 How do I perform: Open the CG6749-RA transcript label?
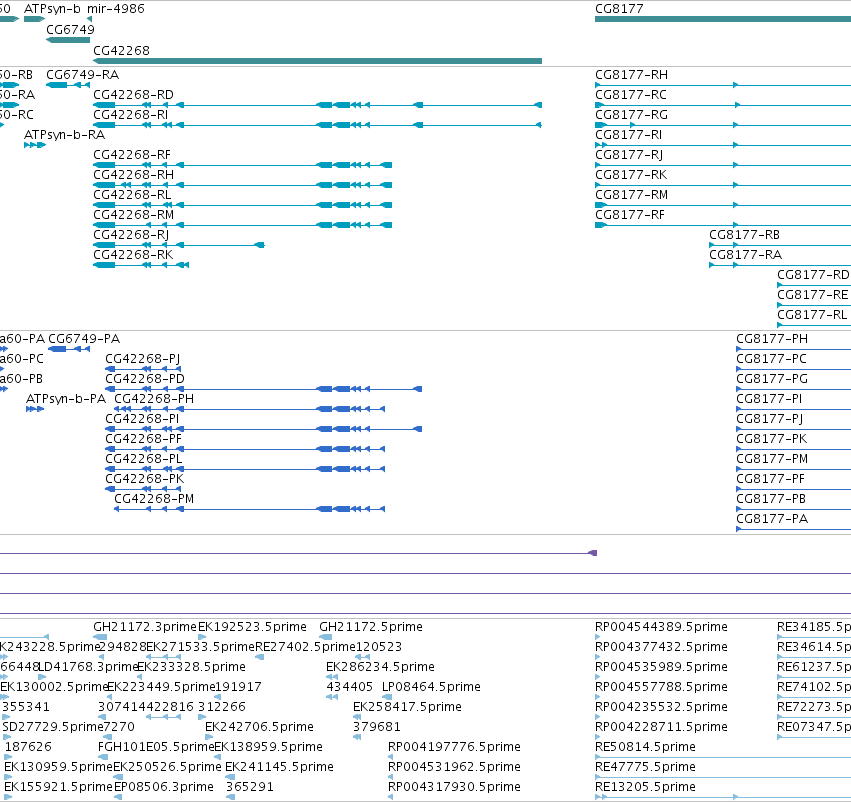(x=82, y=75)
